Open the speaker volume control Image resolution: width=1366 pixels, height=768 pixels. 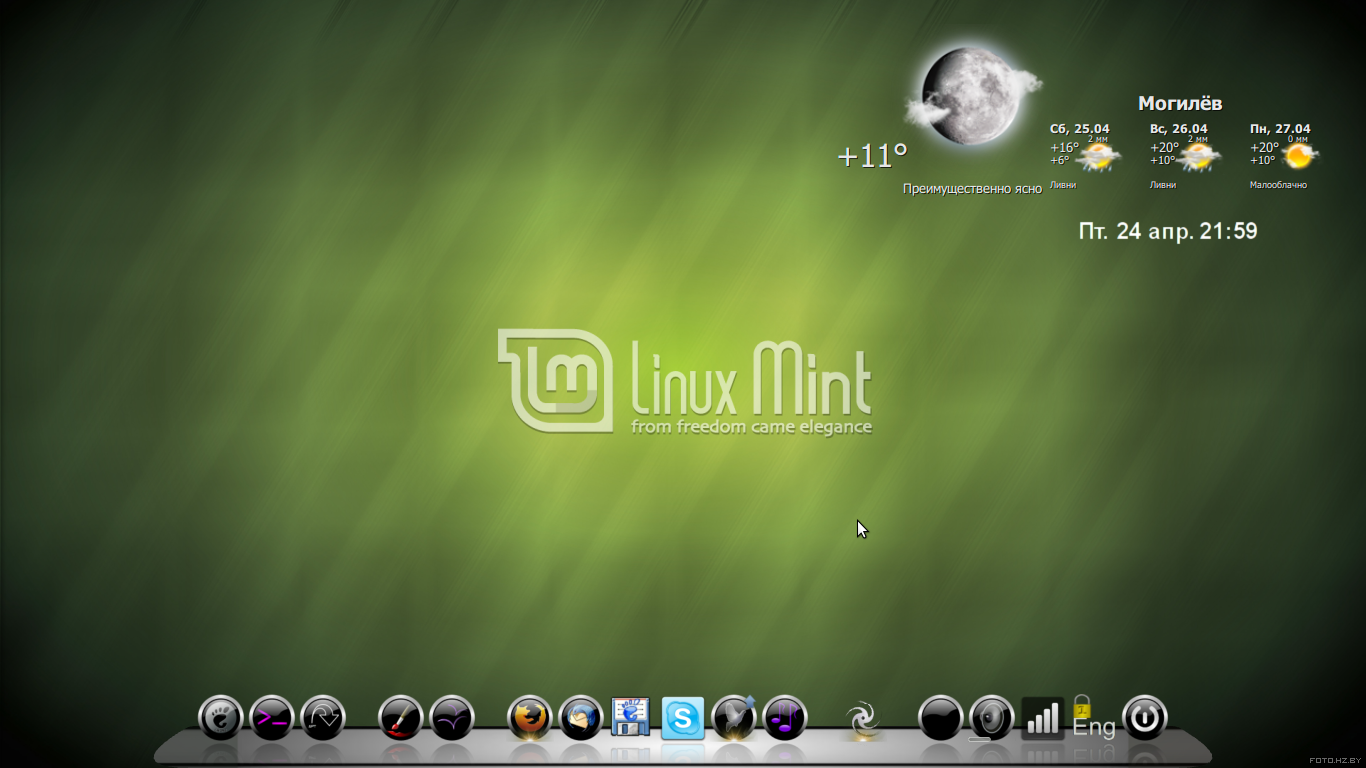click(x=991, y=717)
